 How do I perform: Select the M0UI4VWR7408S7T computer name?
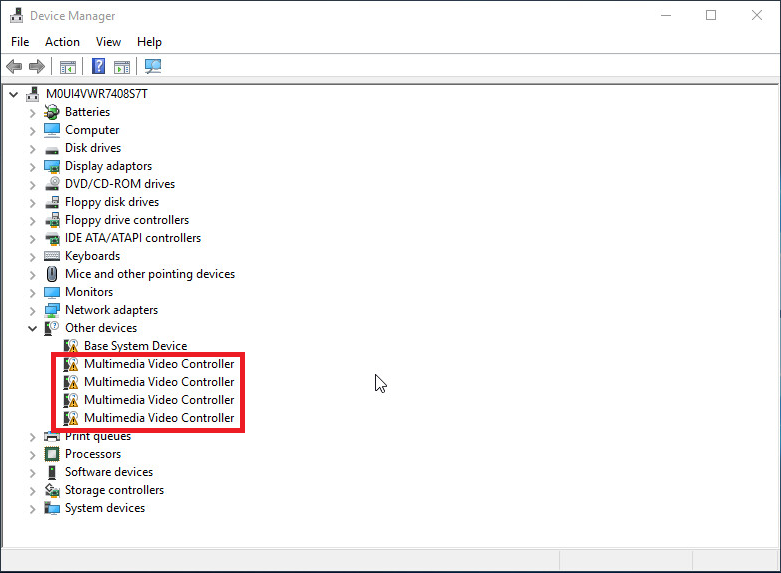click(x=97, y=94)
